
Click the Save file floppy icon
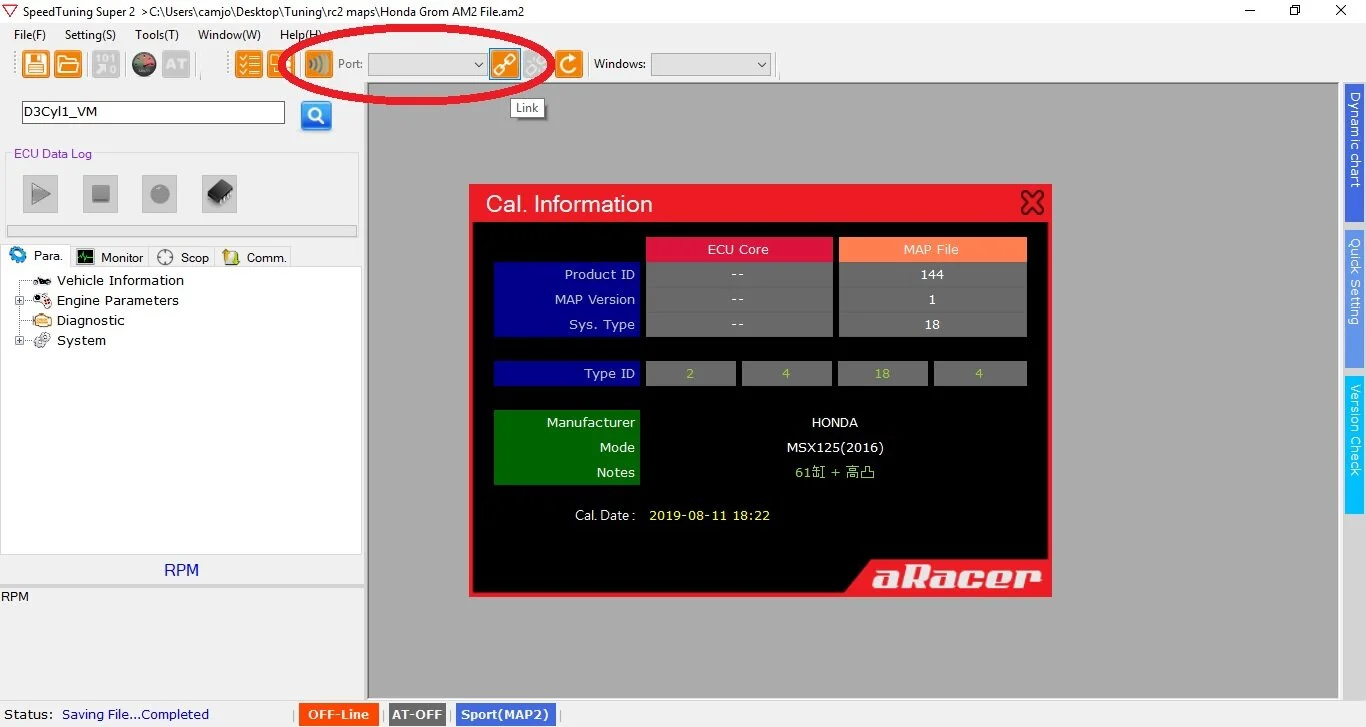tap(36, 64)
